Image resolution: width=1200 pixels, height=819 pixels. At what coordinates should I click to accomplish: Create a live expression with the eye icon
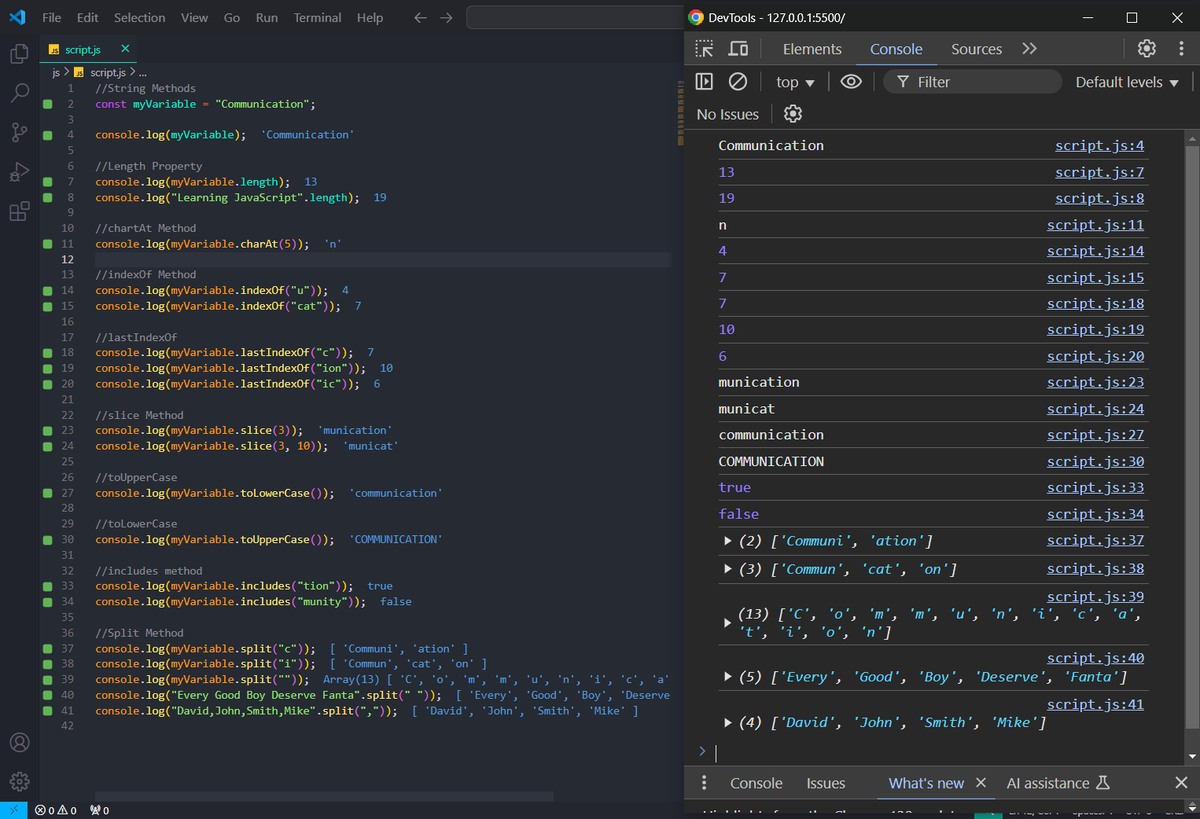click(851, 82)
